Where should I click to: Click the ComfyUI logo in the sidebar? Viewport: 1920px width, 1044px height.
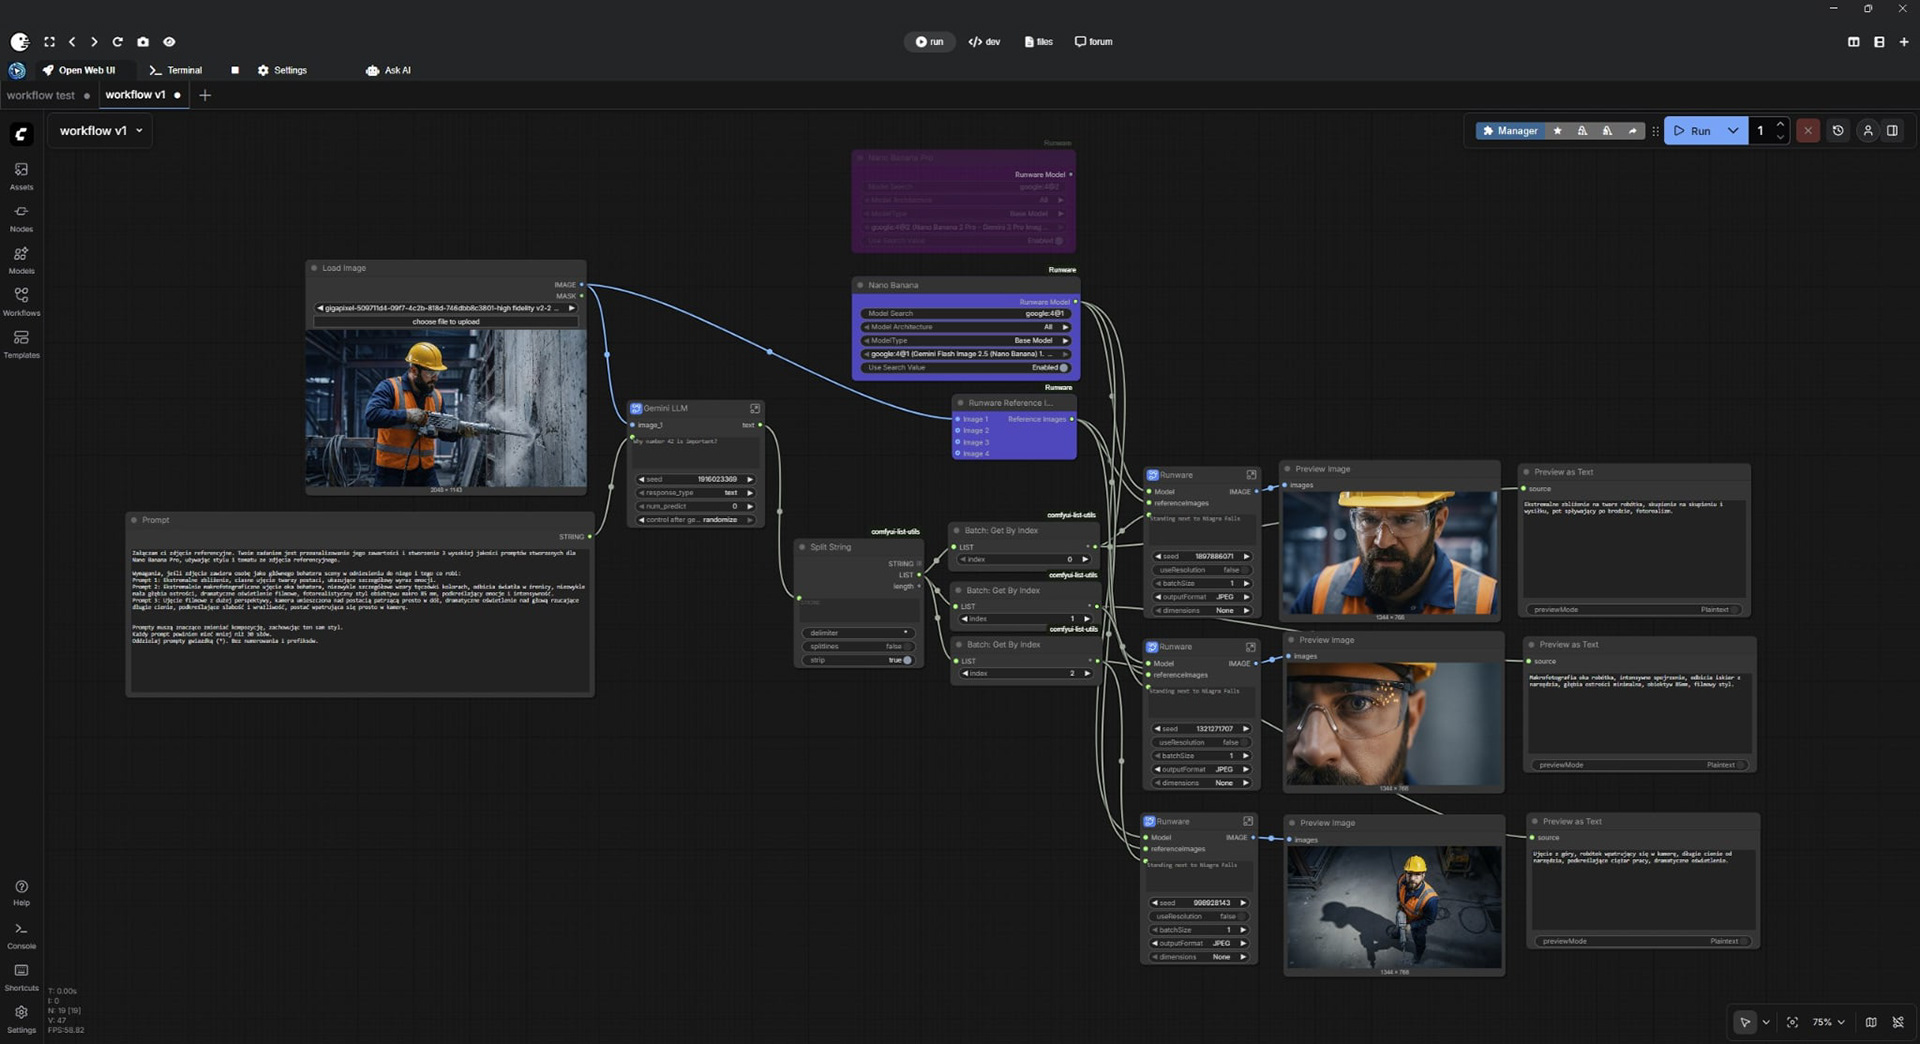(21, 133)
